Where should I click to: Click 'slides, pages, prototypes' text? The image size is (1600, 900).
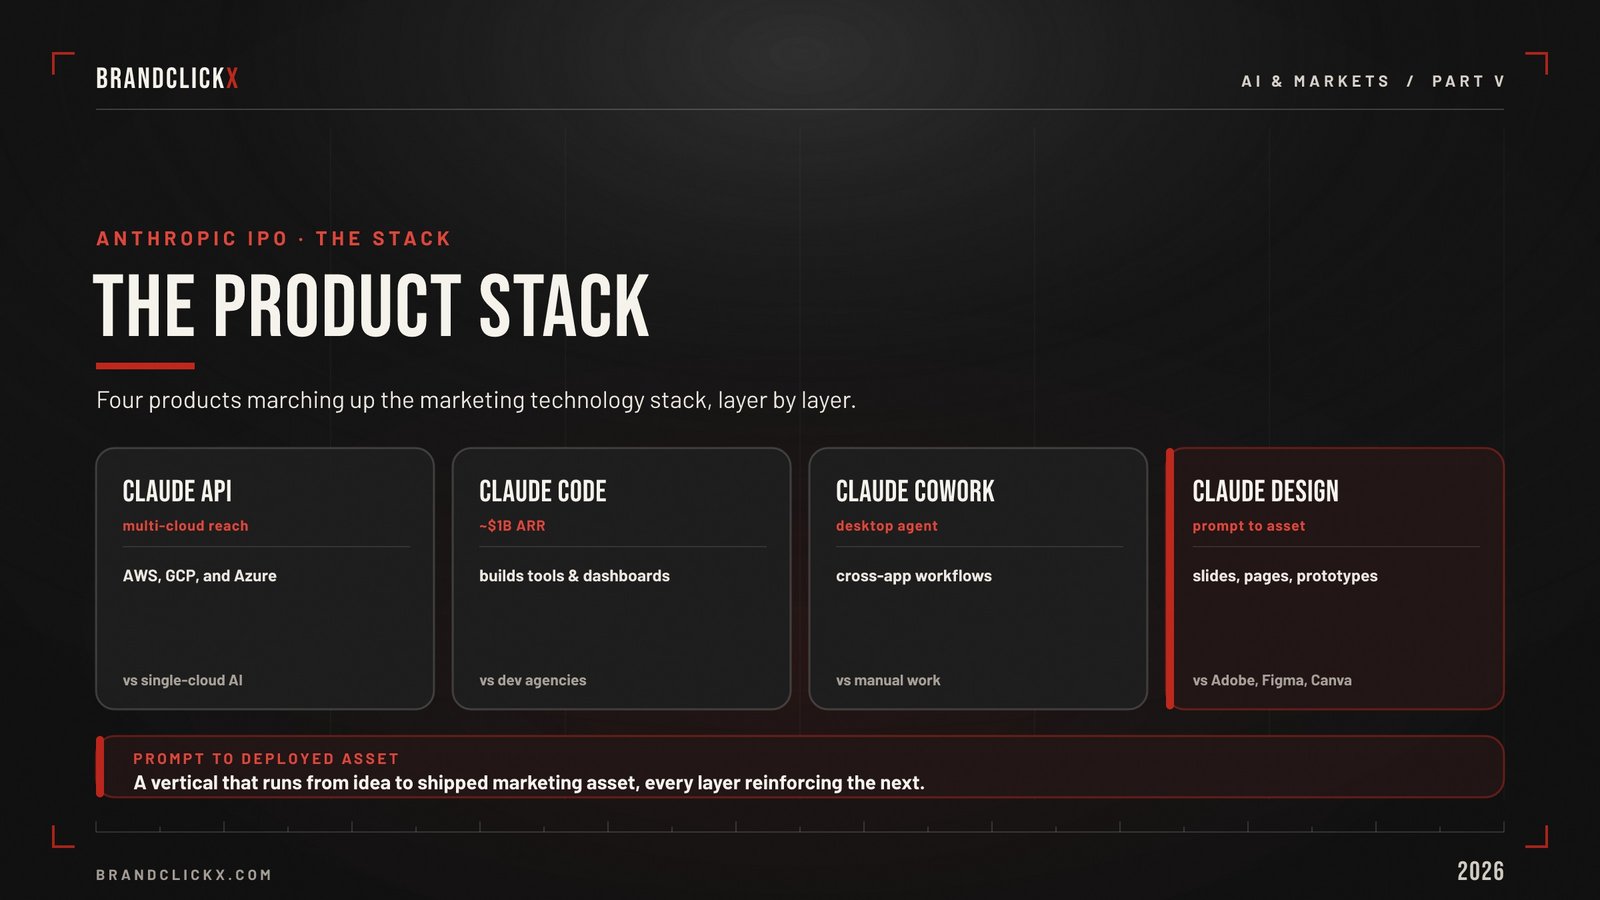(x=1285, y=576)
